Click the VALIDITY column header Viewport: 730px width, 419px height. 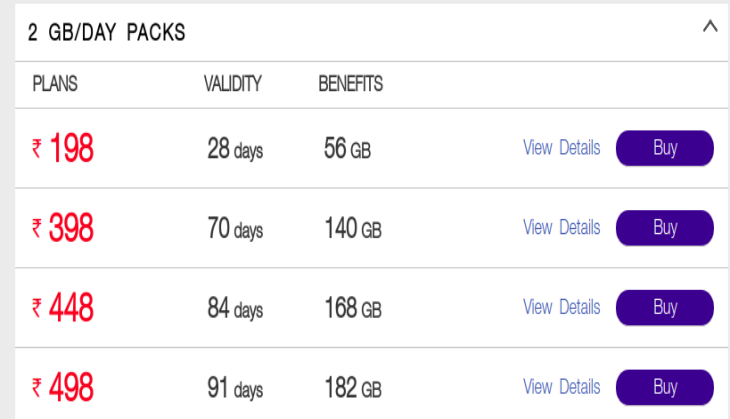[233, 84]
